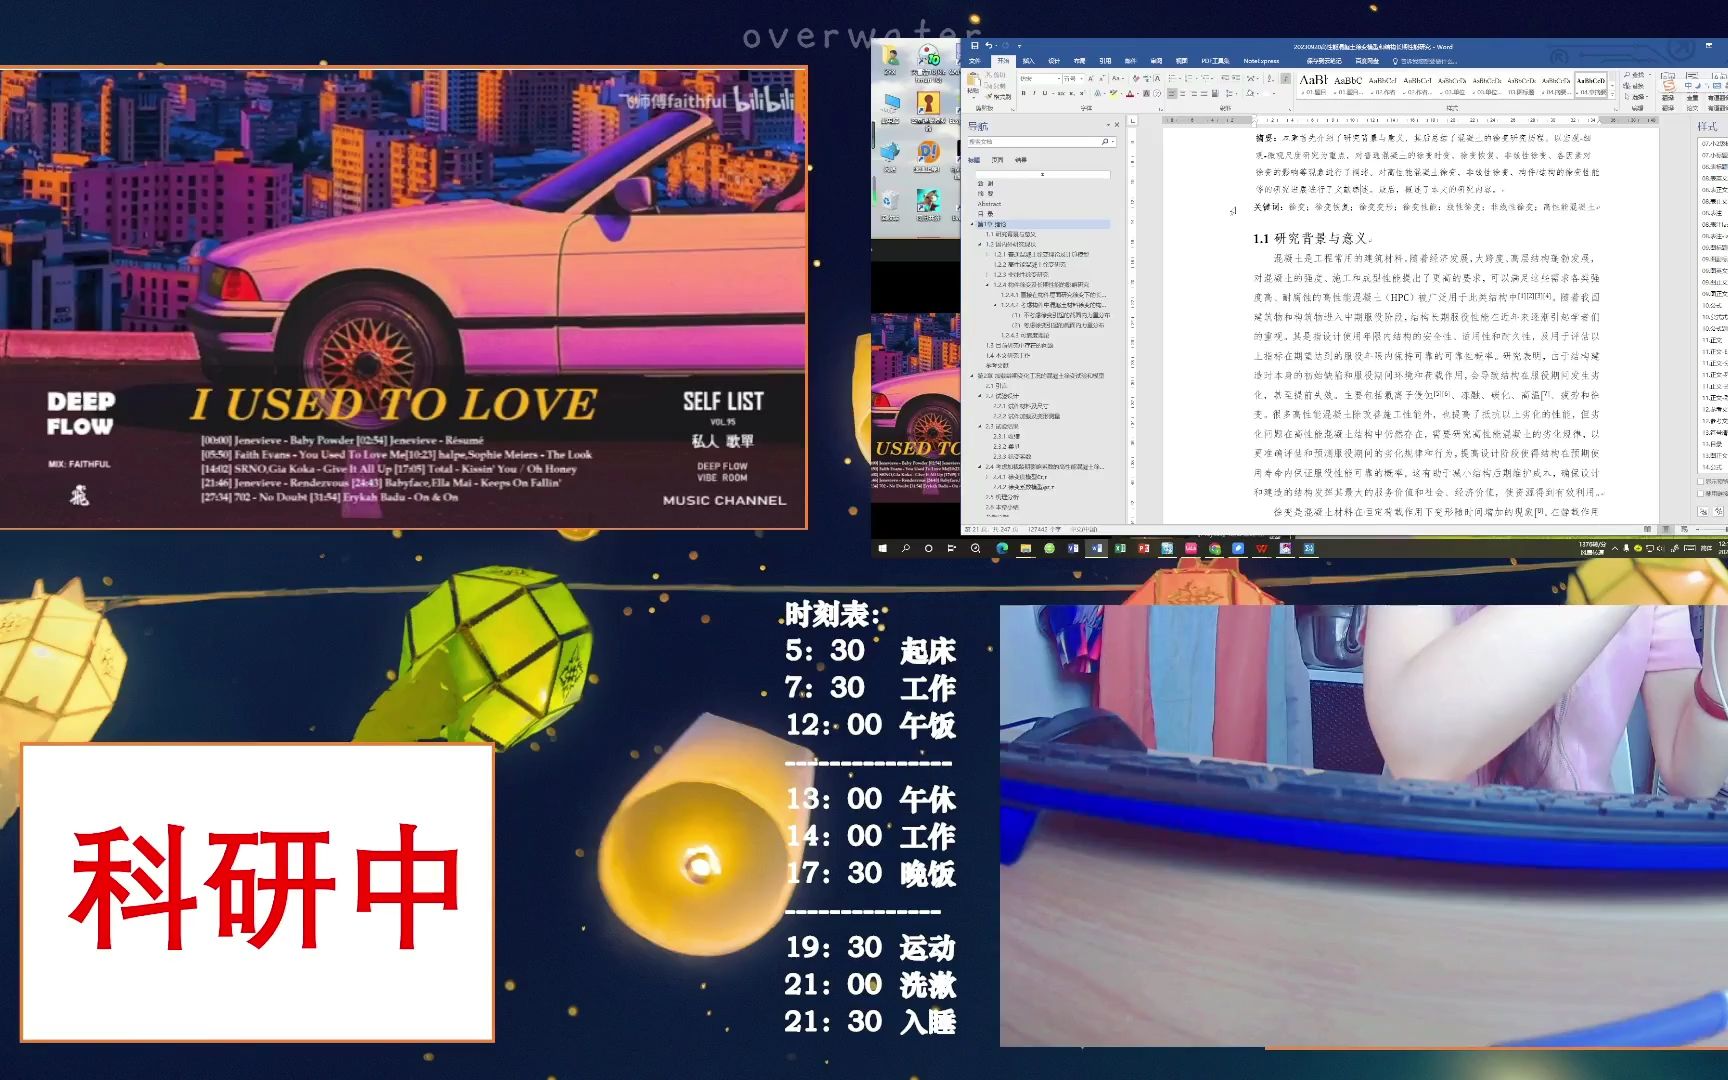Viewport: 1728px width, 1080px height.
Task: Apply the Text Highlight Color tool
Action: click(1113, 93)
